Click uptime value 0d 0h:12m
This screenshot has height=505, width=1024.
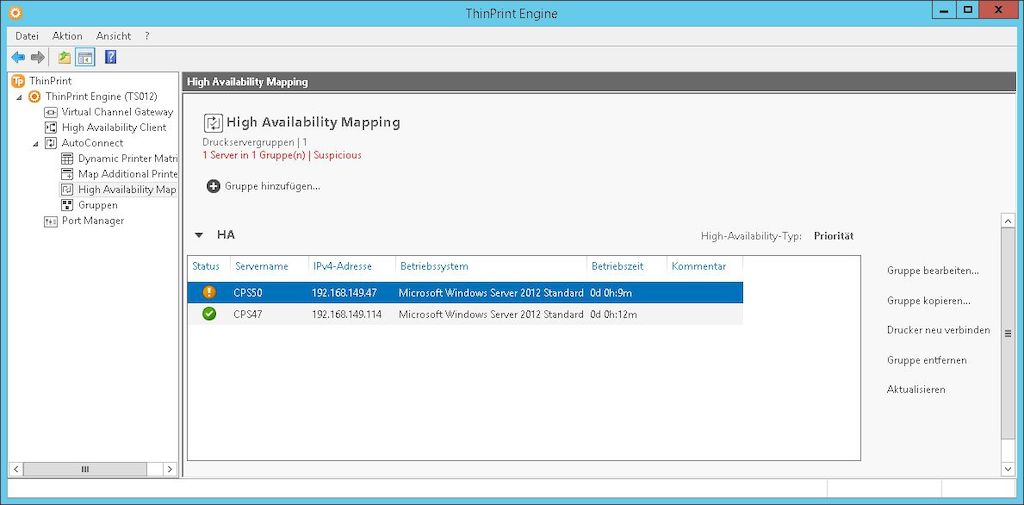click(x=613, y=314)
